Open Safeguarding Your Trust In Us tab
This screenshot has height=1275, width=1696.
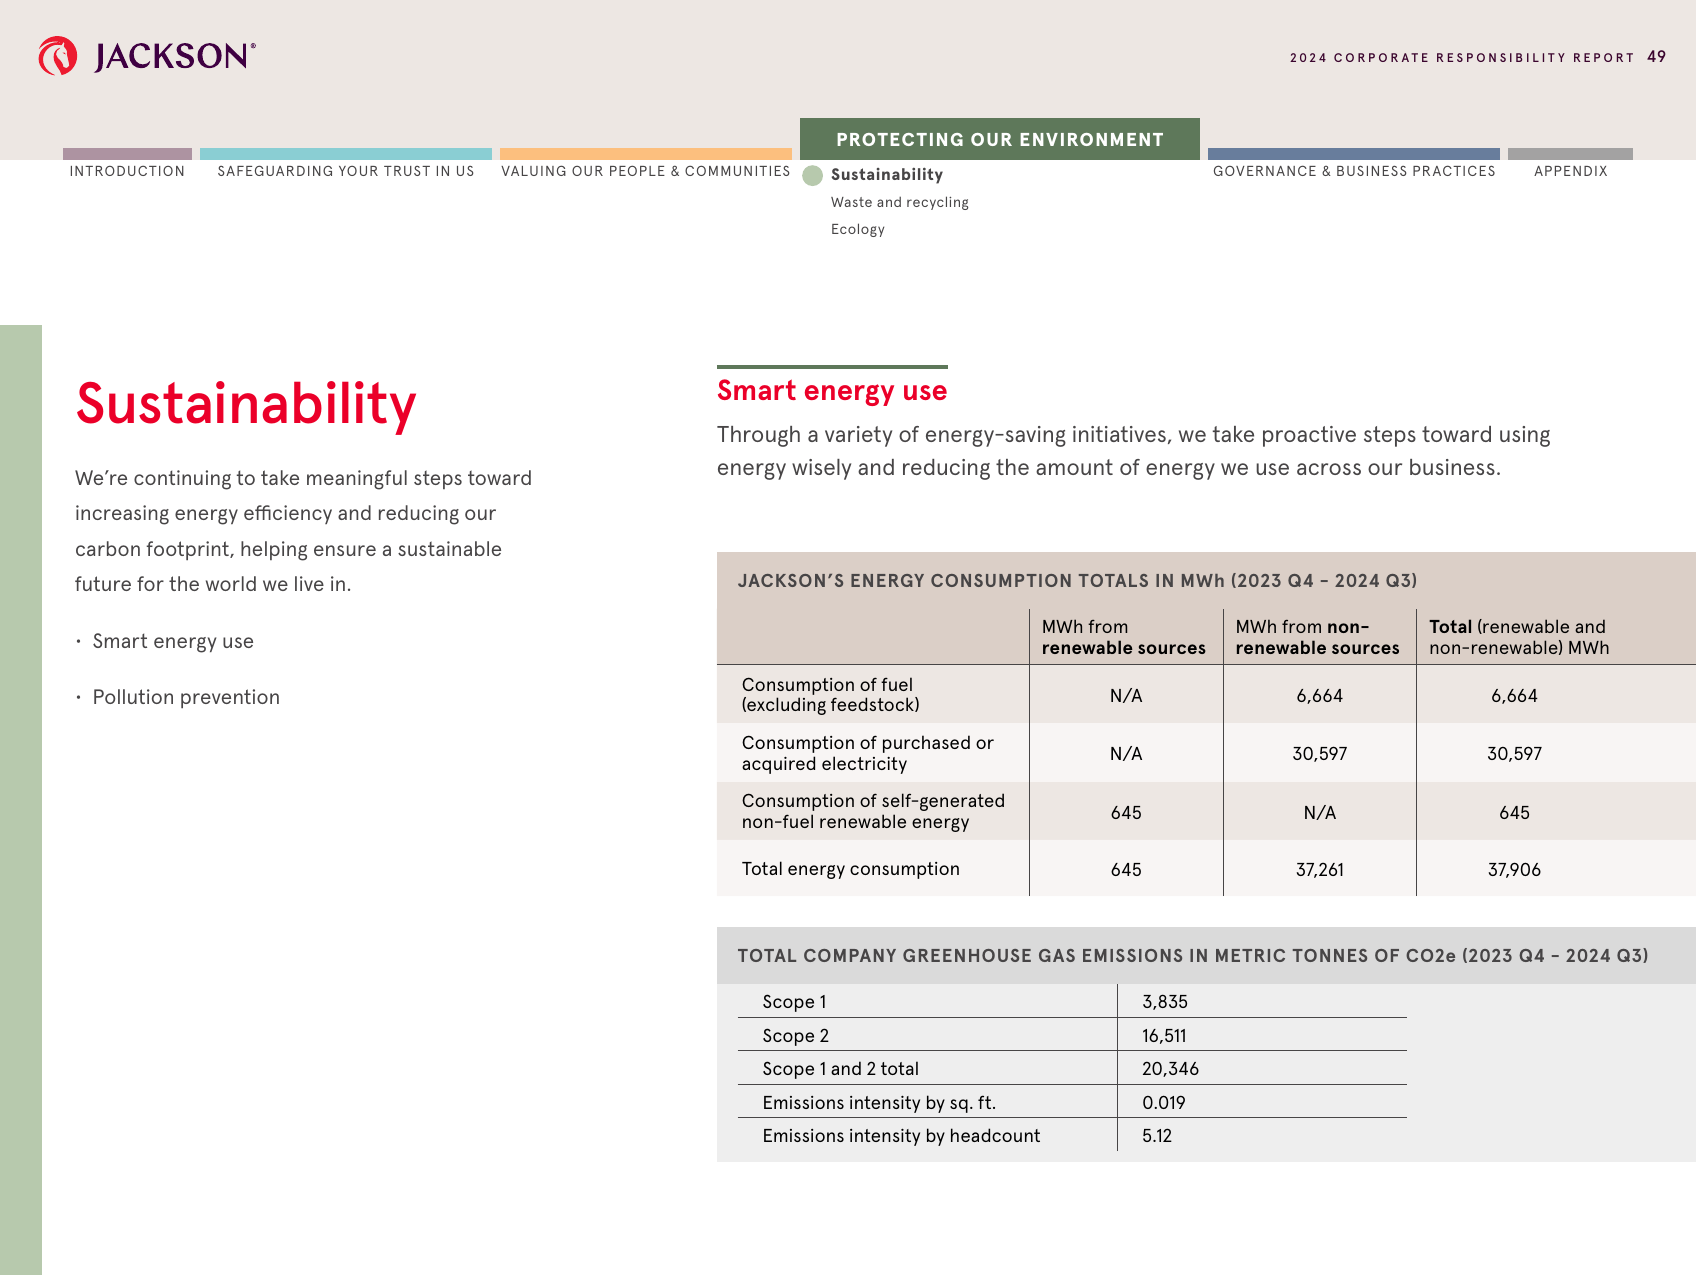(346, 171)
